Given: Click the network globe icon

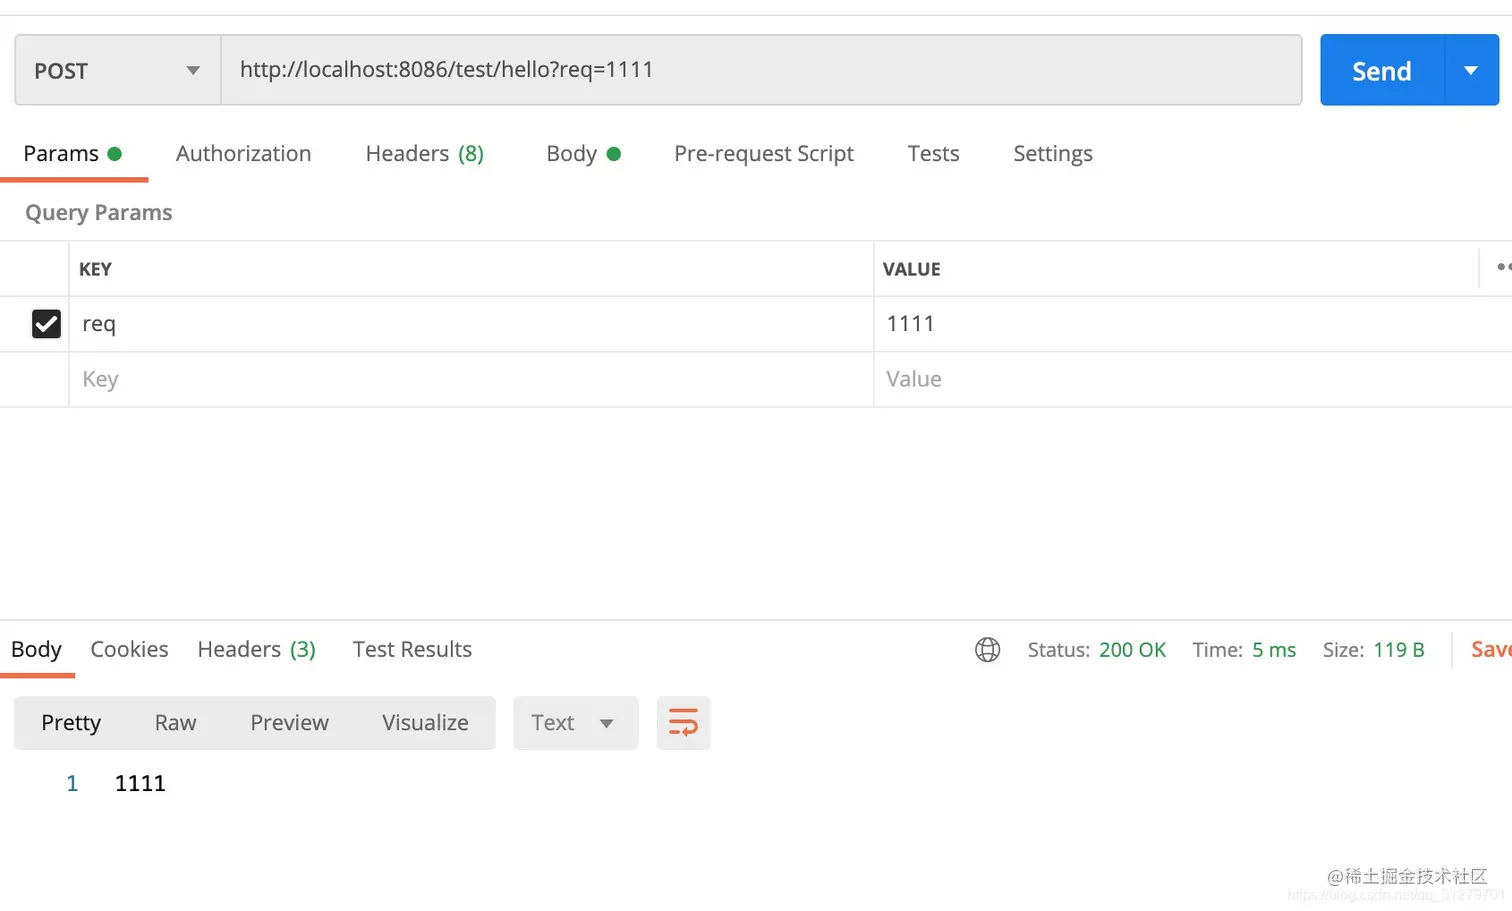Looking at the screenshot, I should pos(987,650).
